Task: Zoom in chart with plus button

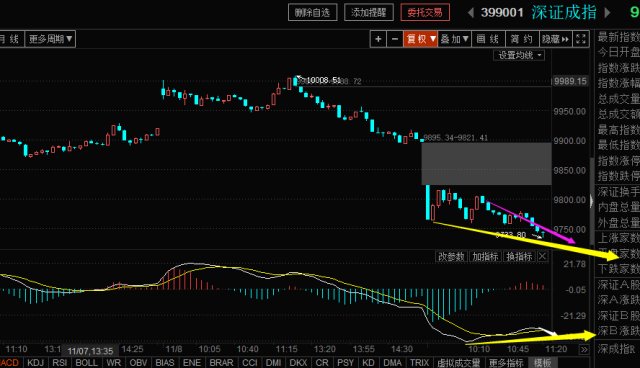Action: 378,39
